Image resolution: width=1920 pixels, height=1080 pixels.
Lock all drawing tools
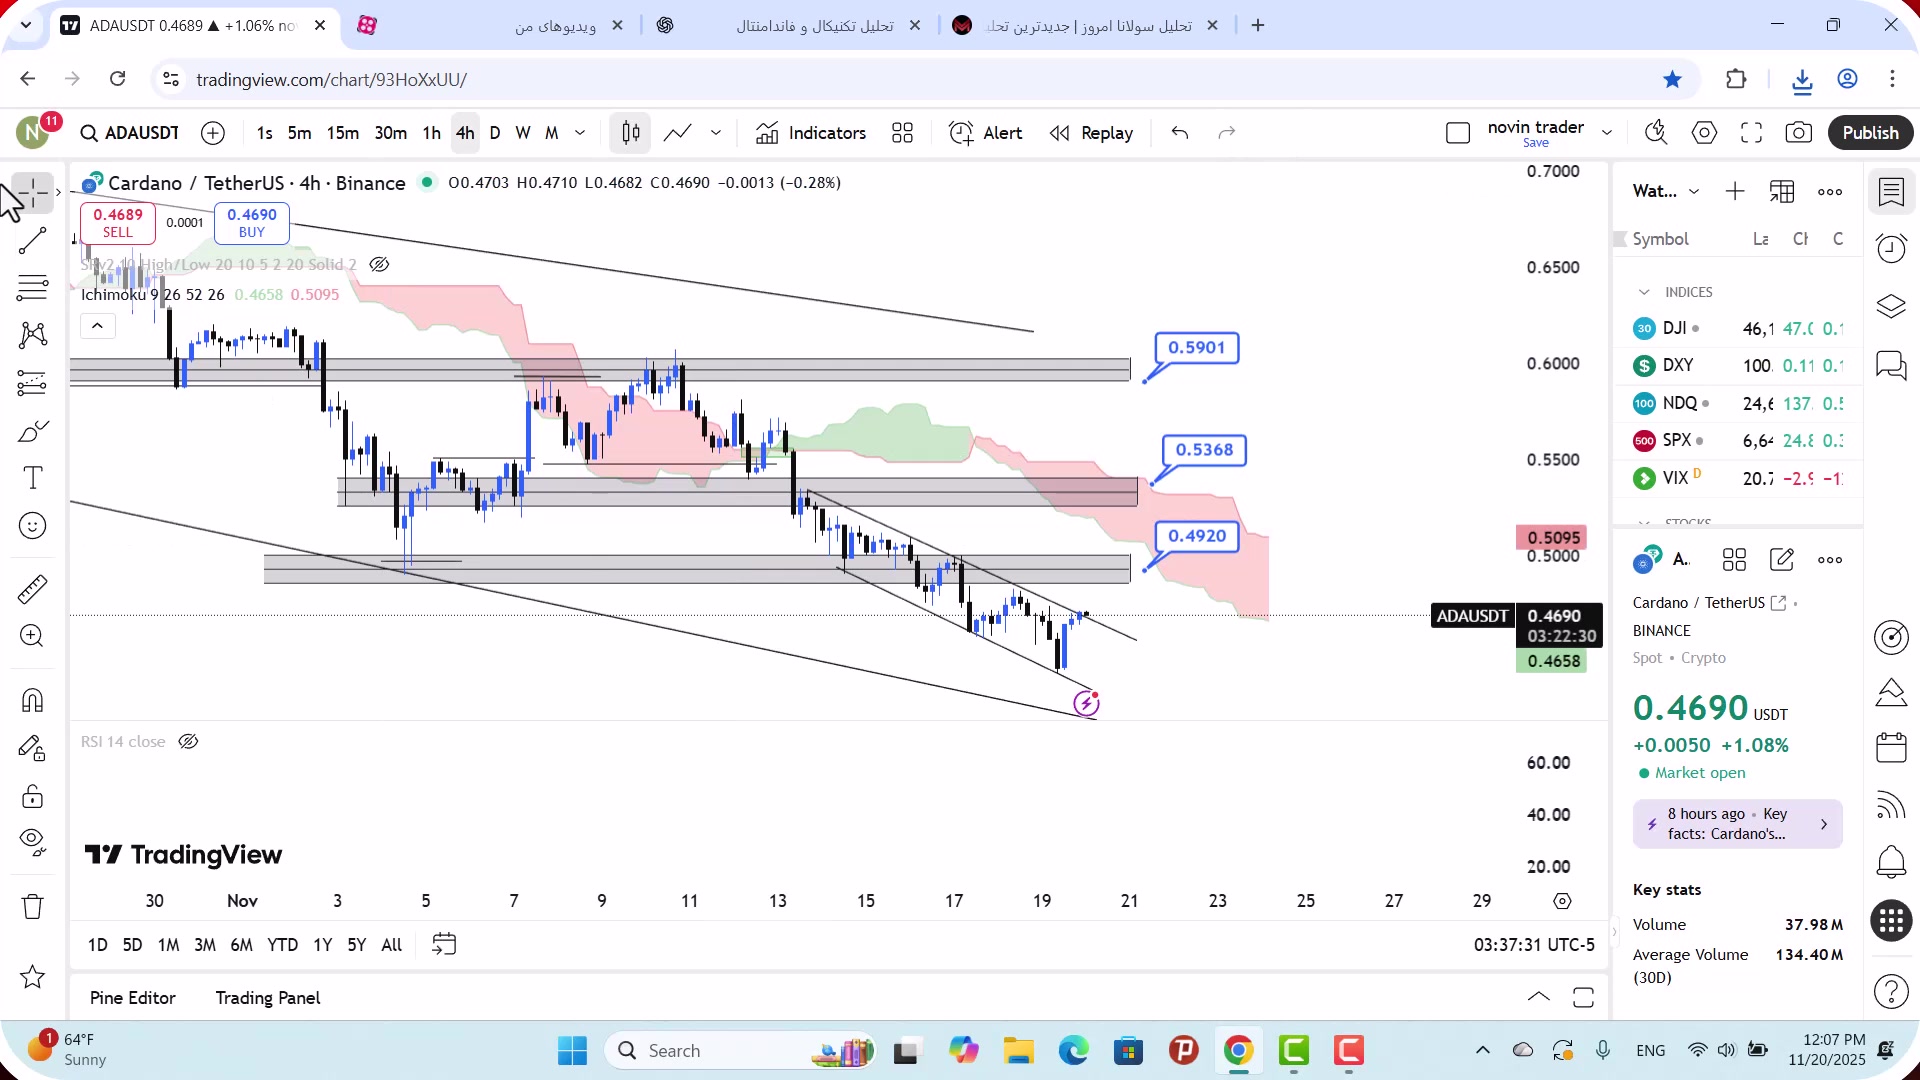pyautogui.click(x=33, y=796)
